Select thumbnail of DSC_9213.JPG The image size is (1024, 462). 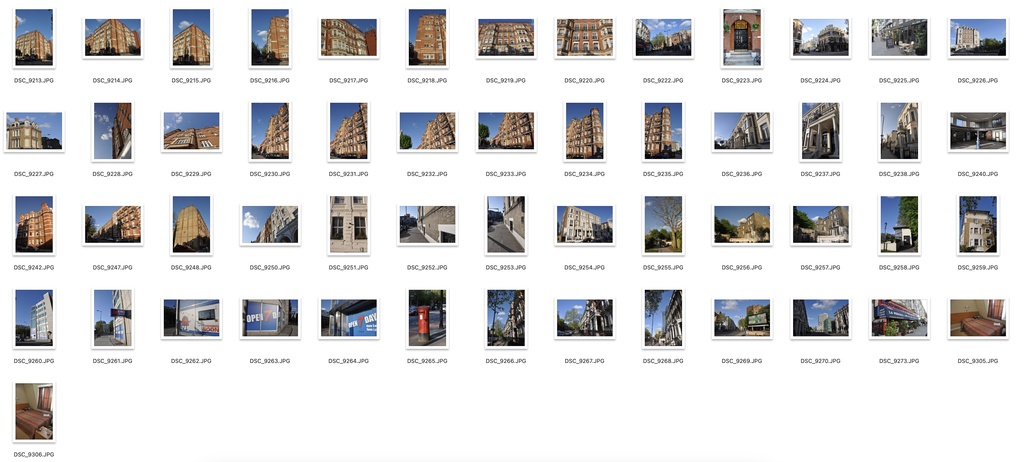[34, 38]
